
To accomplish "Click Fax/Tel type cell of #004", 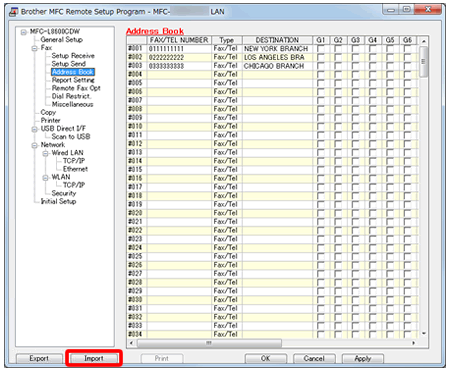I will pos(227,75).
